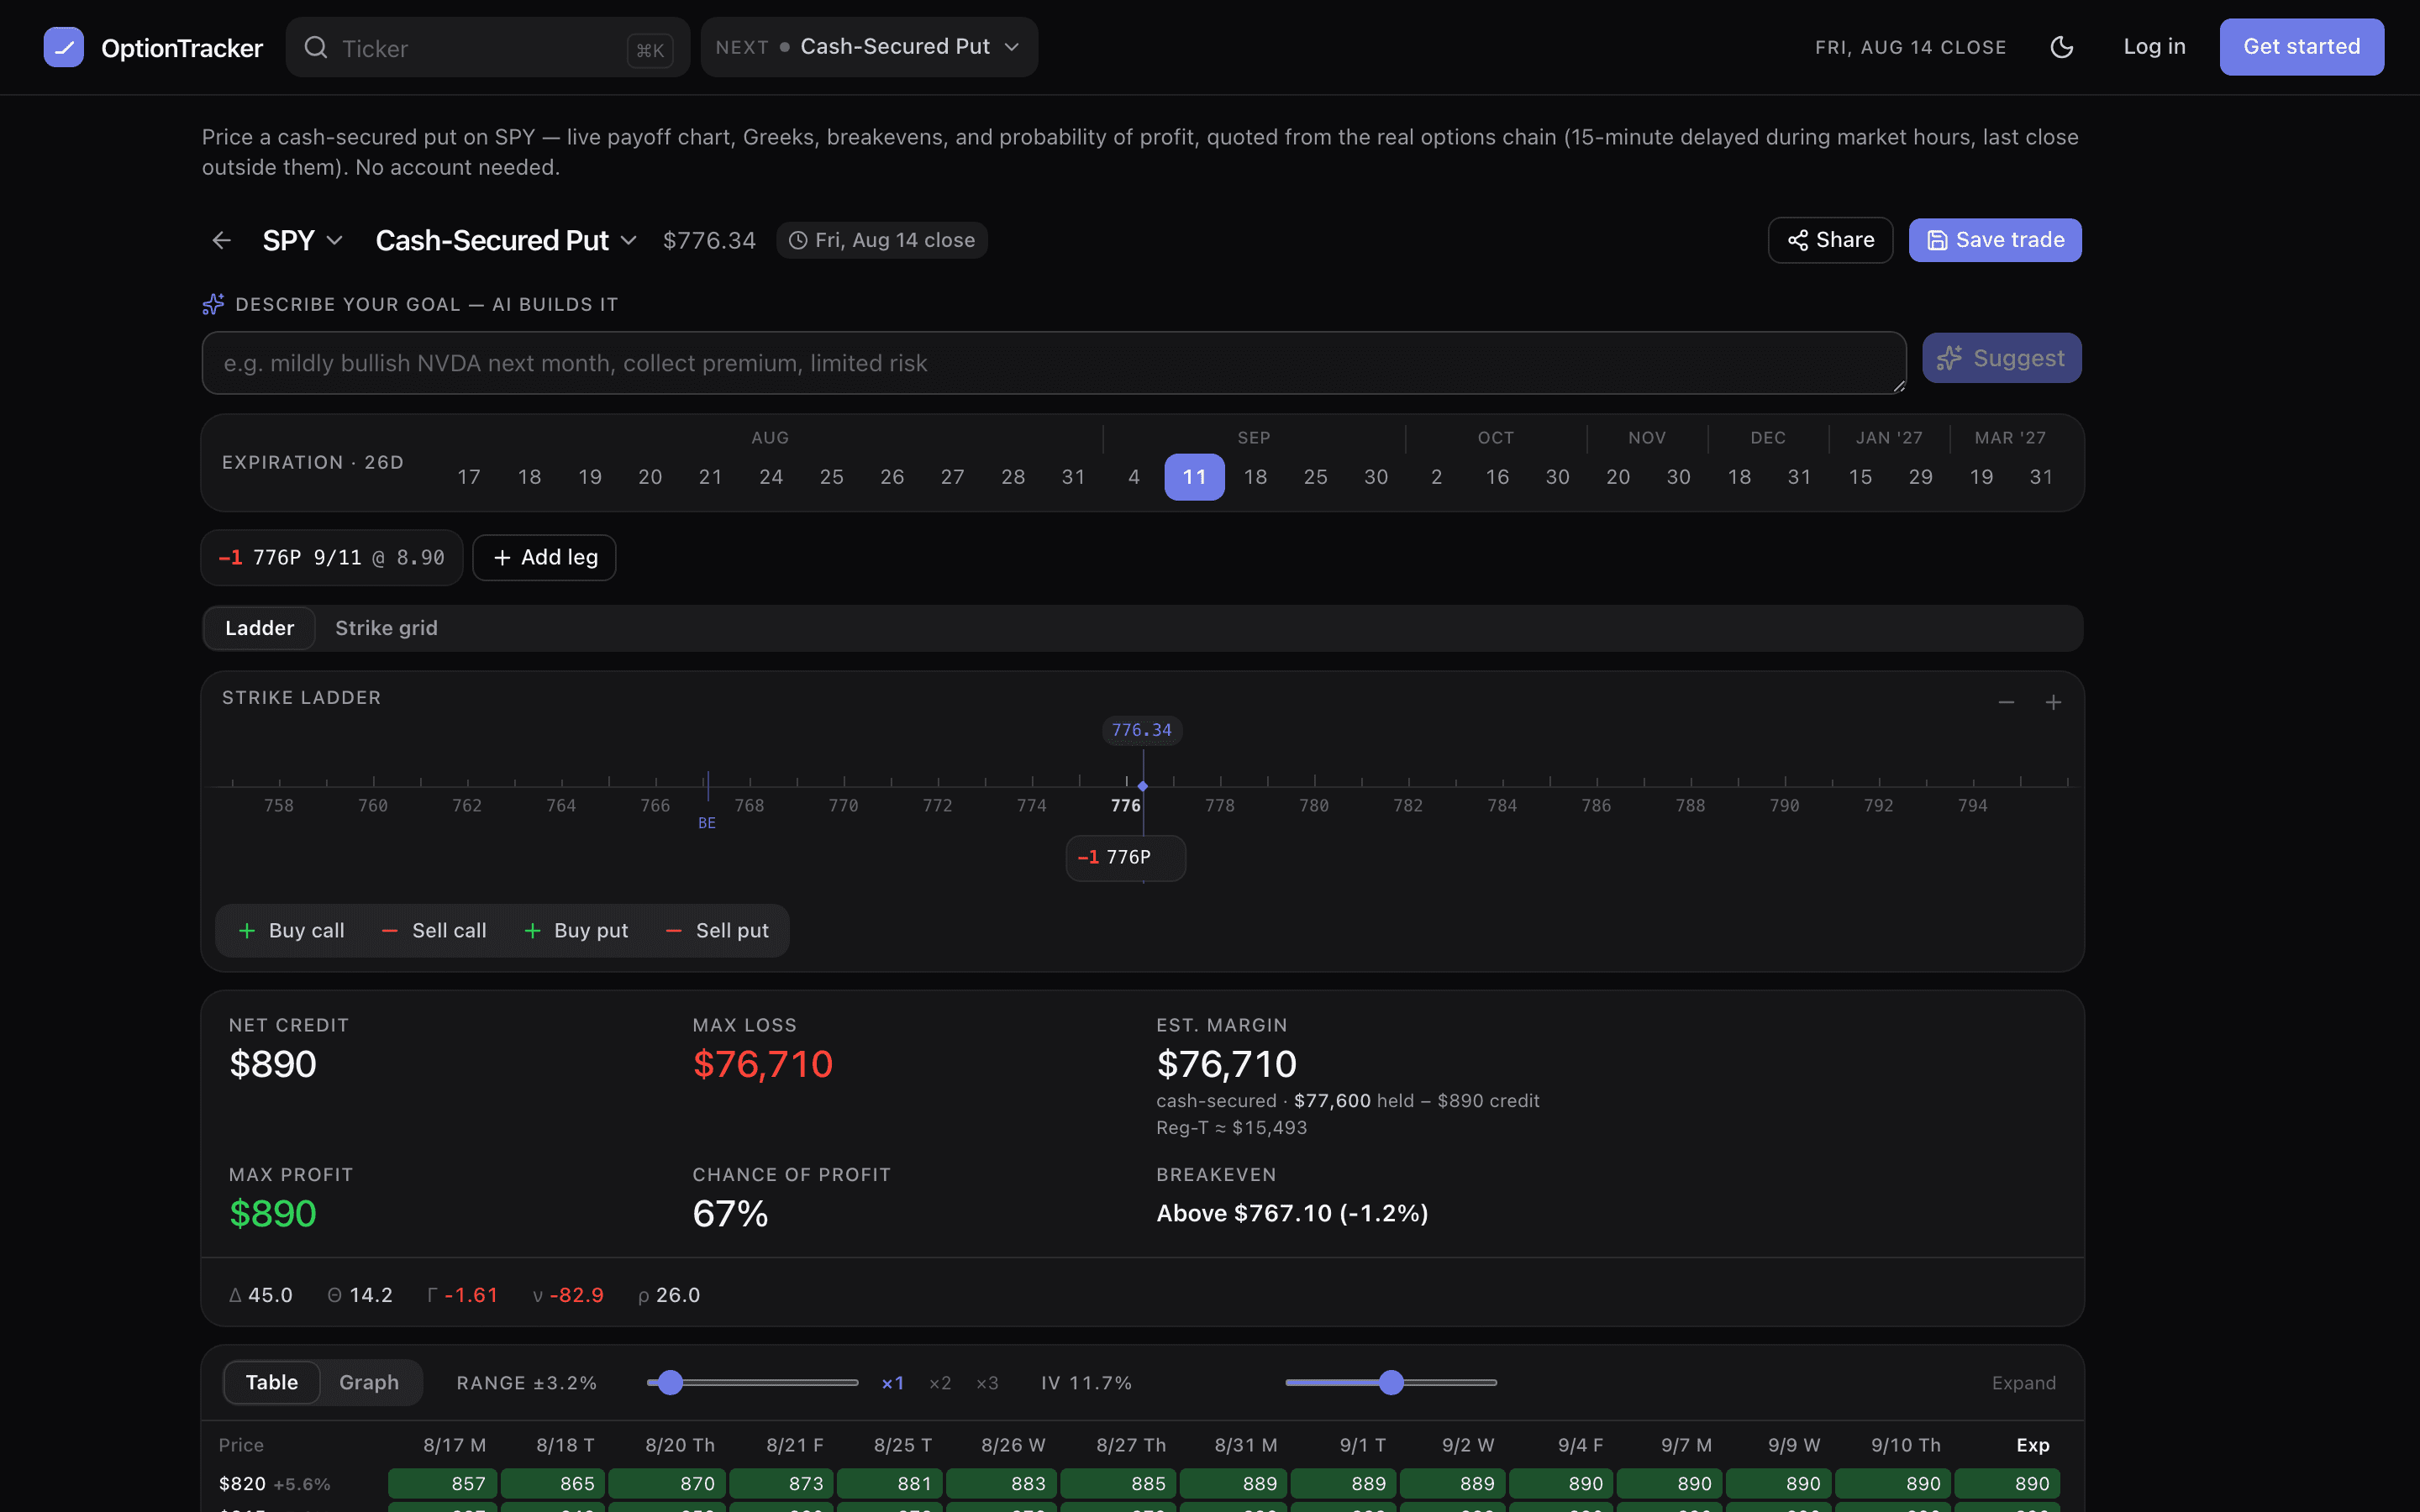Click the Share button

1830,240
